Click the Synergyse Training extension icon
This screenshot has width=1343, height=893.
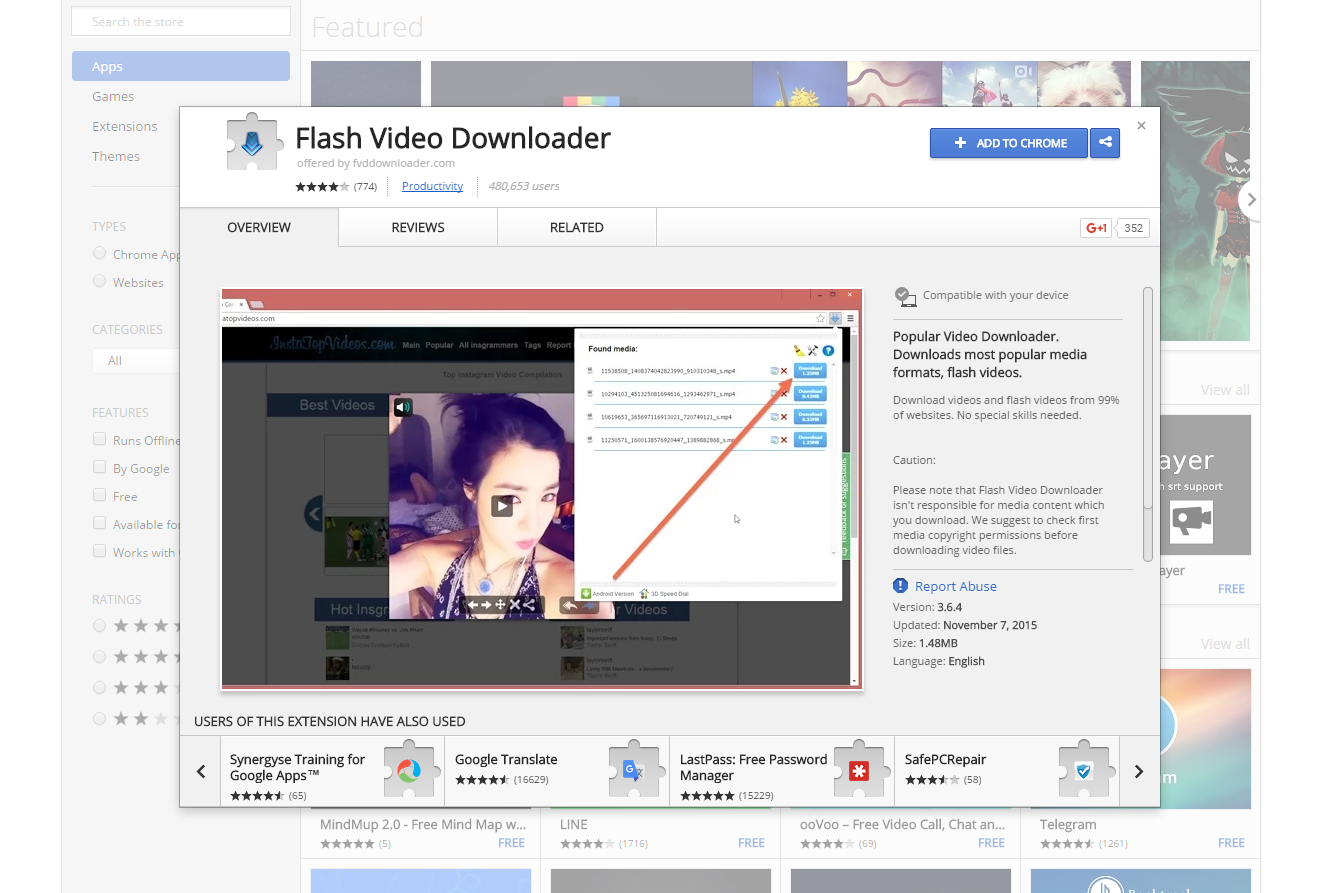pos(411,771)
